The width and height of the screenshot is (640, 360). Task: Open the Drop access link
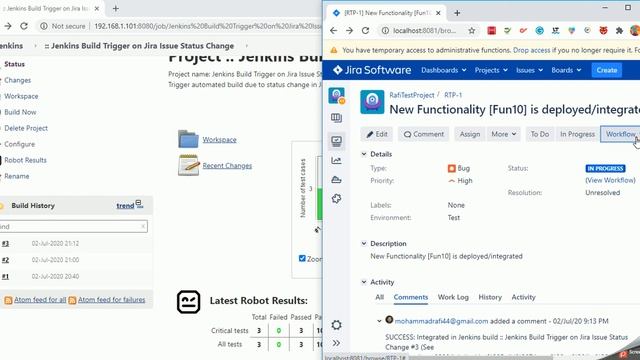click(531, 50)
